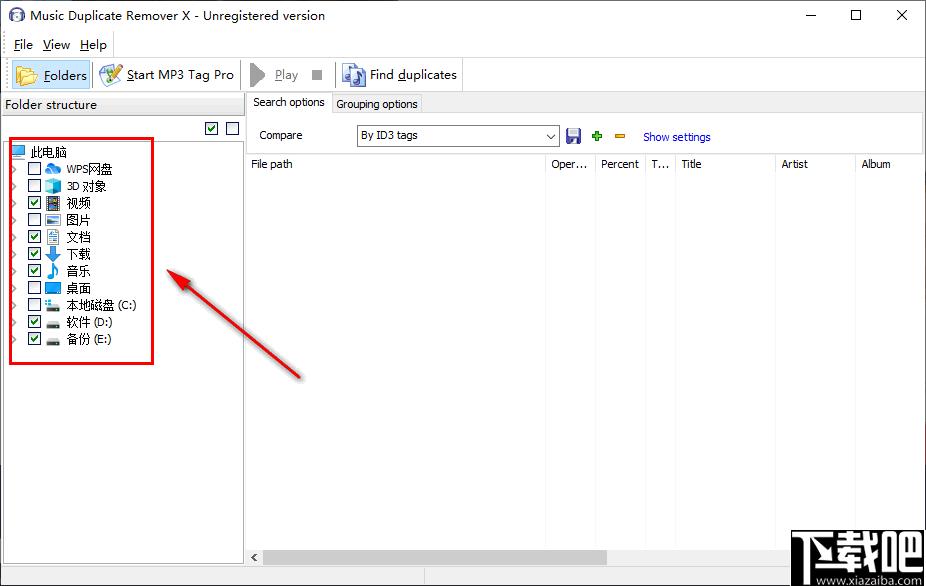The image size is (926, 586).
Task: Click the 视频 film icon
Action: tap(53, 203)
